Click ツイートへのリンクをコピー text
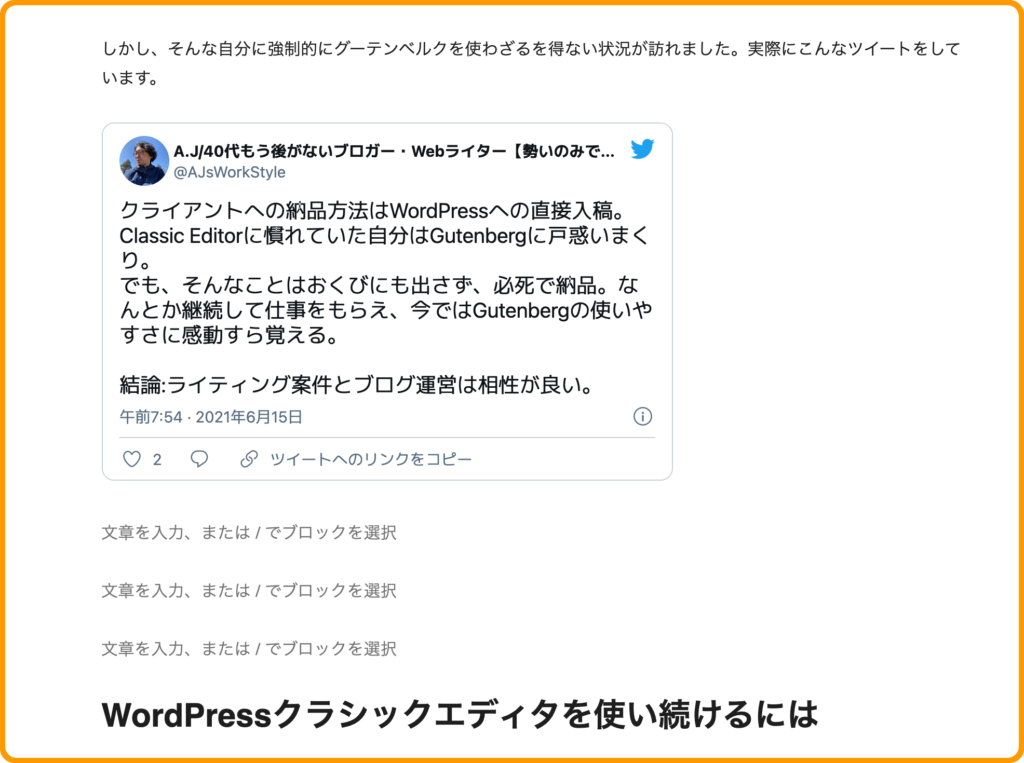This screenshot has height=763, width=1024. coord(371,459)
